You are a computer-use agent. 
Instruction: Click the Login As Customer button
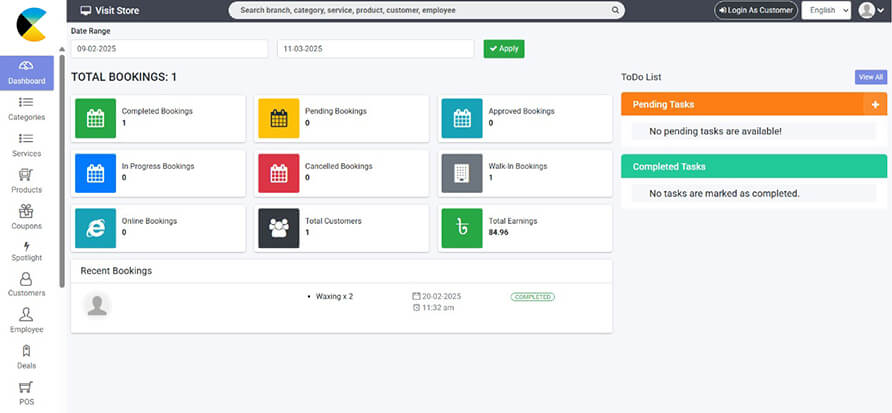pyautogui.click(x=755, y=11)
